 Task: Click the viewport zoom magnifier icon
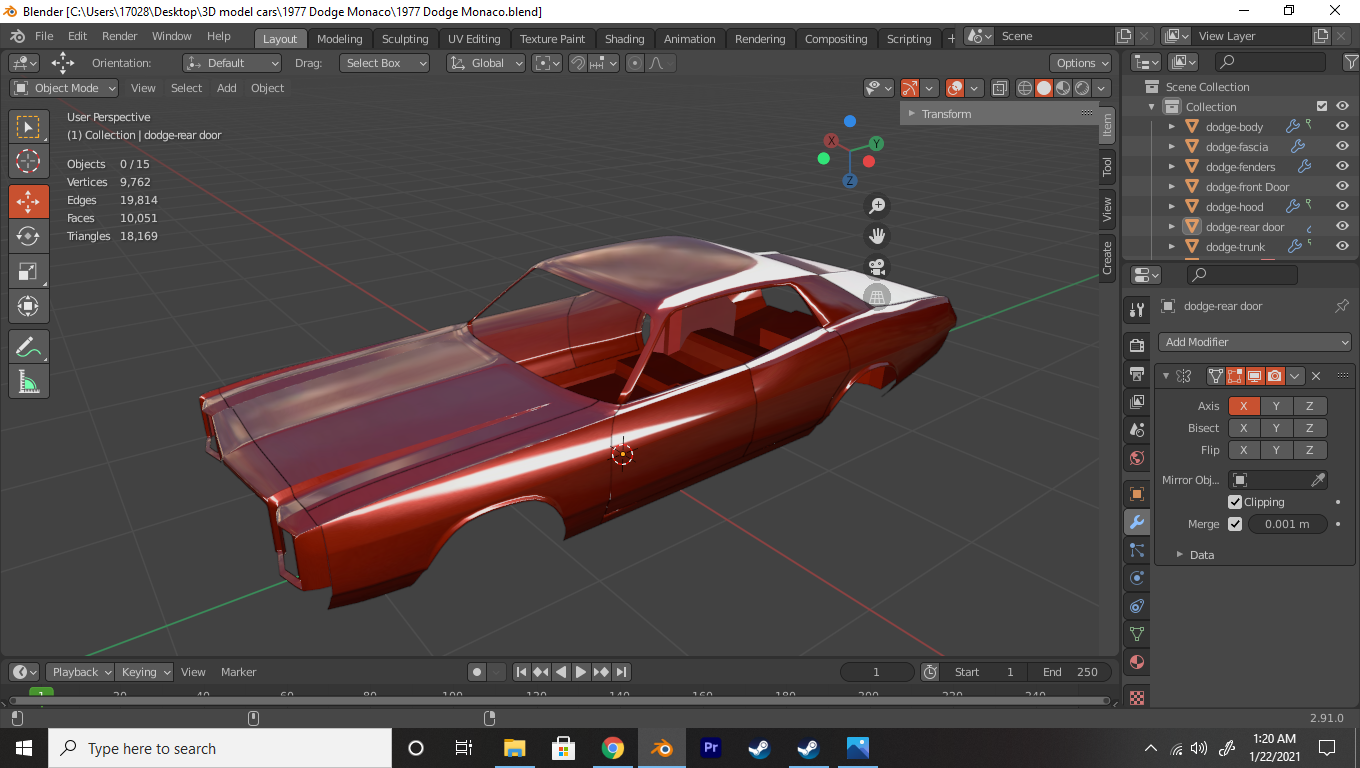click(877, 206)
